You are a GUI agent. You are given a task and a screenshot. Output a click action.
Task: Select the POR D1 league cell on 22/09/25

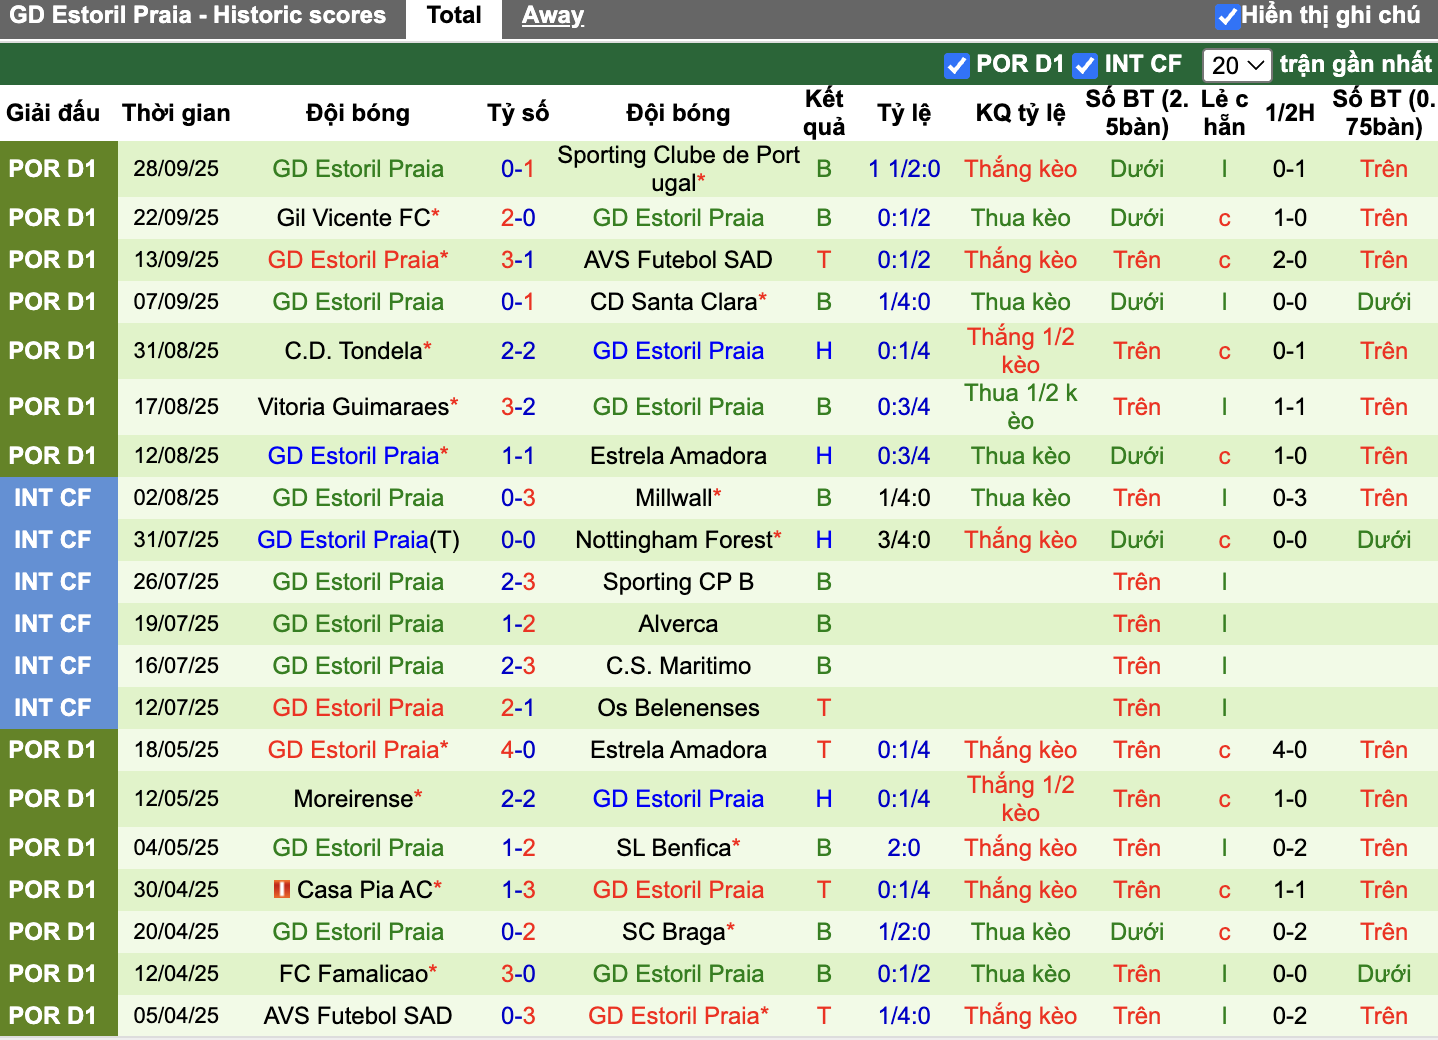click(53, 218)
